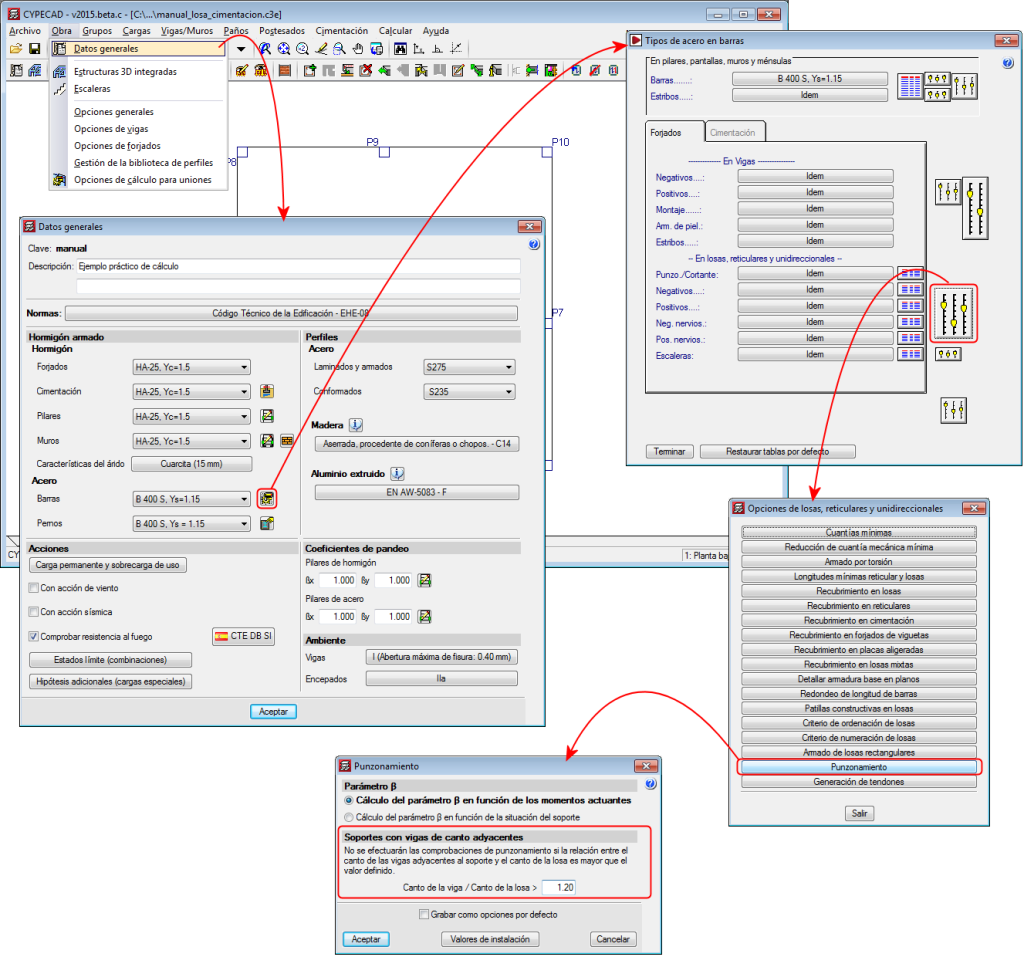This screenshot has height=957, width=1024.
Task: Check Grabar como opciones por defecto
Action: point(424,915)
